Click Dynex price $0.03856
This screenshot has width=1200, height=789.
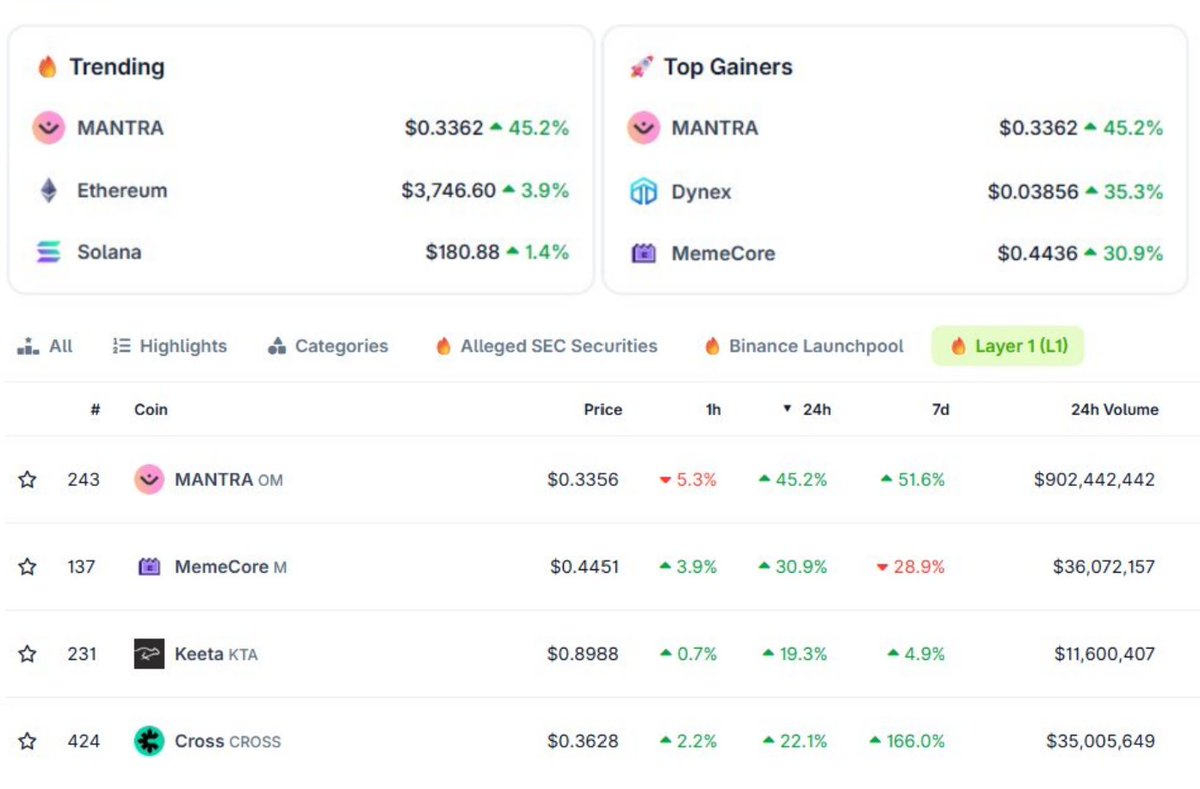(1033, 191)
